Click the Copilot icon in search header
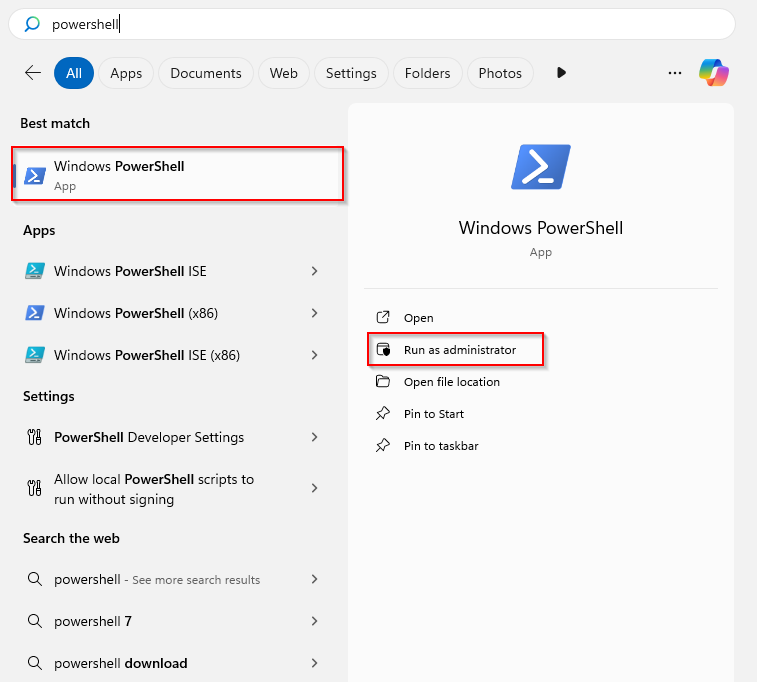The width and height of the screenshot is (757, 682). click(x=714, y=73)
